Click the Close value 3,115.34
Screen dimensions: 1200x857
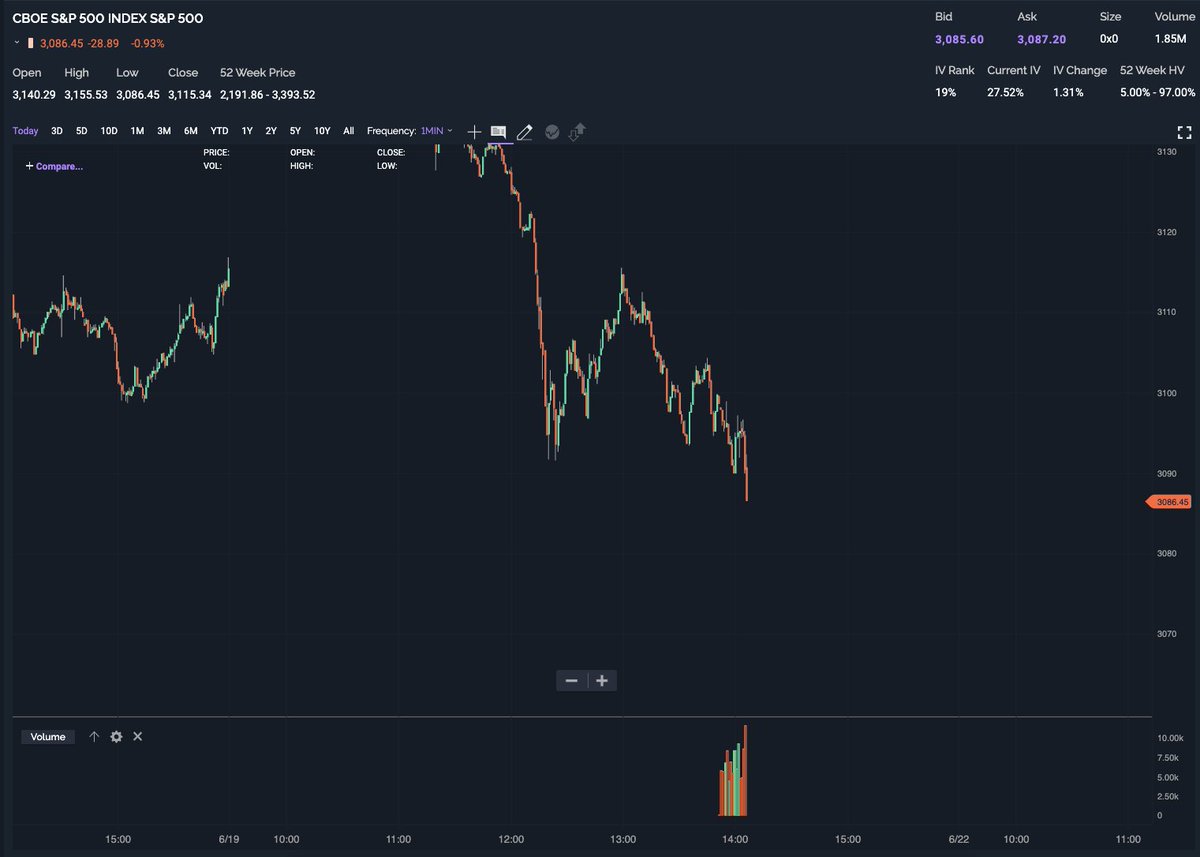(x=189, y=94)
